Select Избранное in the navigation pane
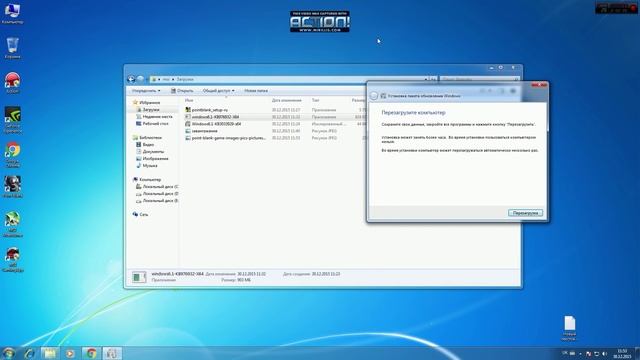Image resolution: width=640 pixels, height=360 pixels. [x=147, y=102]
